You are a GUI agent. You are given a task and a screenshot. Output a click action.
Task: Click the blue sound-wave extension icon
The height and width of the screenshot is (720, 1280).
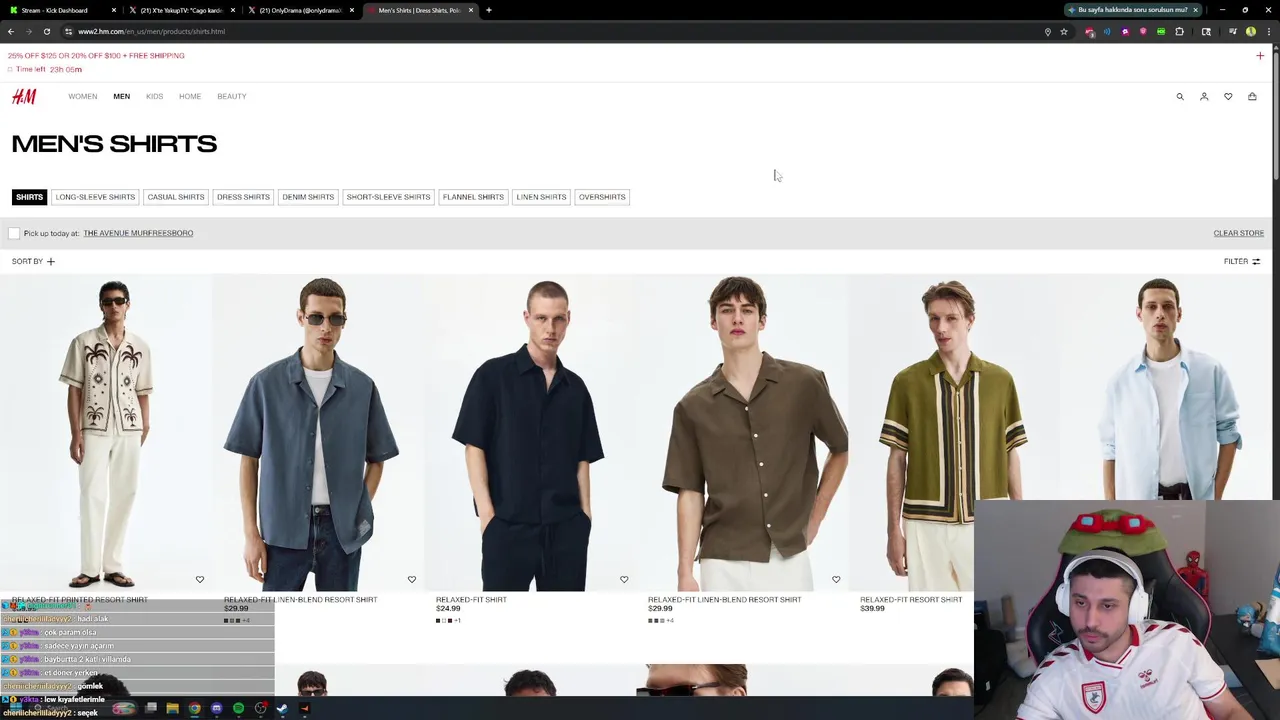(1107, 32)
